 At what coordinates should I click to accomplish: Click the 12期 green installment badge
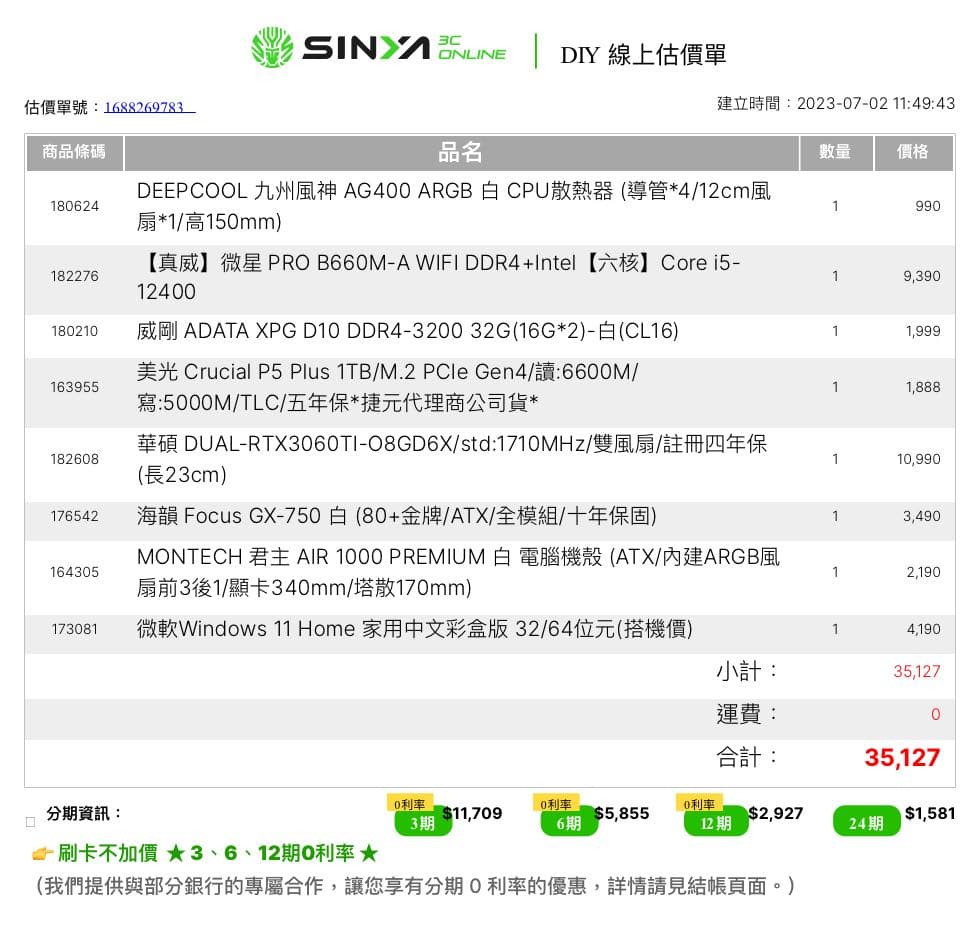tap(715, 823)
